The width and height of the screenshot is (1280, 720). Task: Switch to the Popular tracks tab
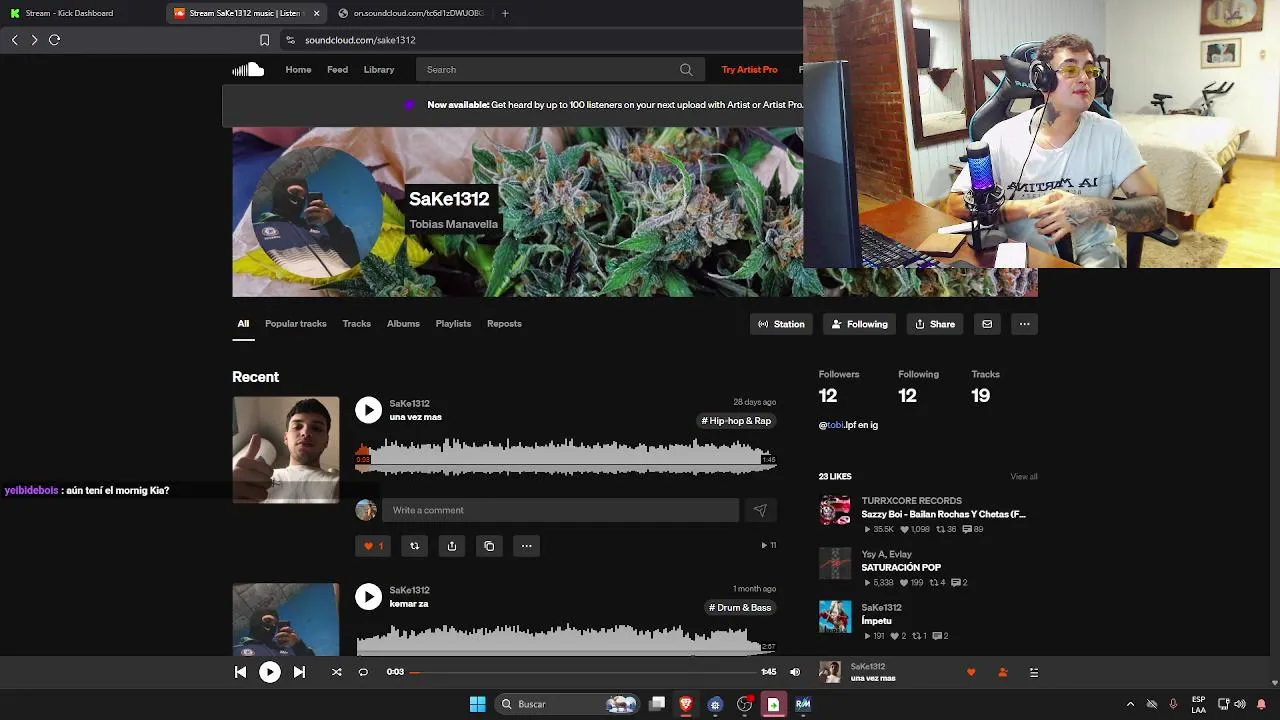[296, 324]
